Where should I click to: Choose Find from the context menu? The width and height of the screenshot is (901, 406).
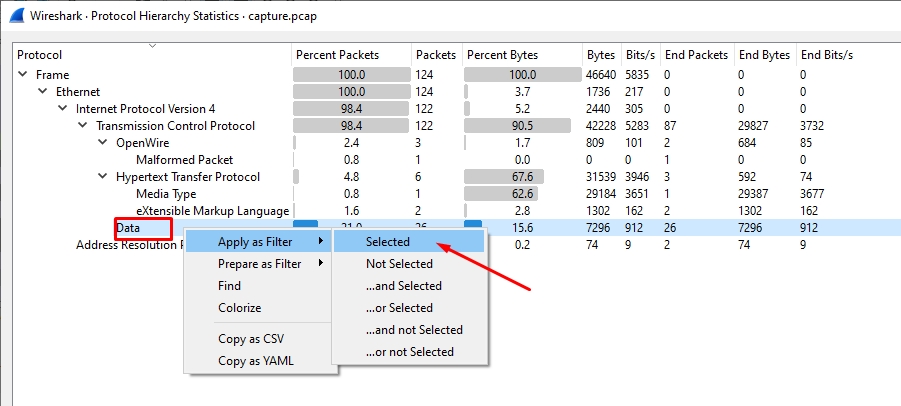tap(230, 286)
